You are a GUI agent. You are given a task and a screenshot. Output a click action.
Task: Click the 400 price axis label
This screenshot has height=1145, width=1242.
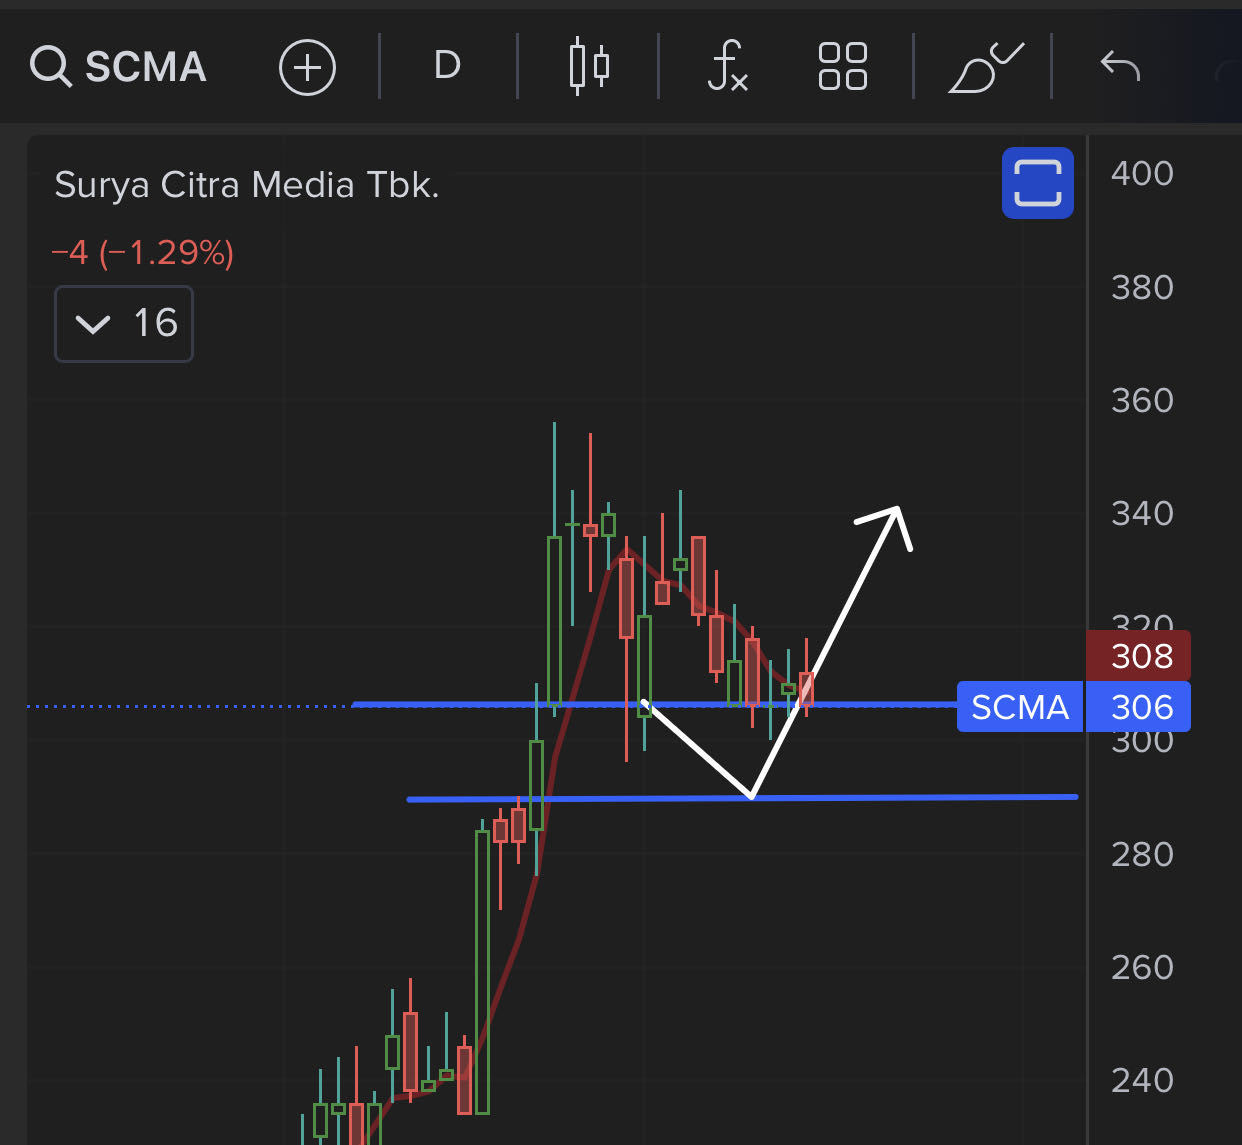1142,174
